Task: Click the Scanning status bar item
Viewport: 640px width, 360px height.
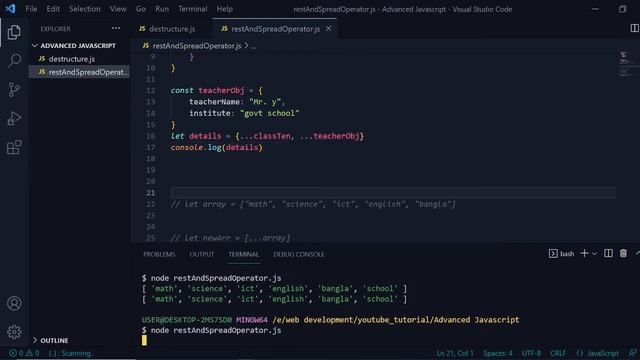Action: (x=71, y=353)
